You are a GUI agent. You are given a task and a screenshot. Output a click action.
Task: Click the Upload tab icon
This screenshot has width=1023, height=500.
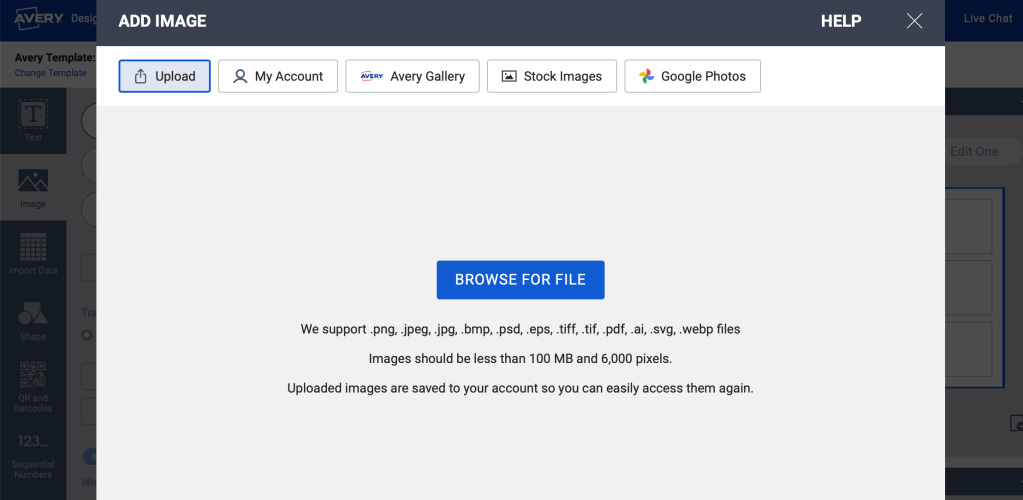point(141,76)
